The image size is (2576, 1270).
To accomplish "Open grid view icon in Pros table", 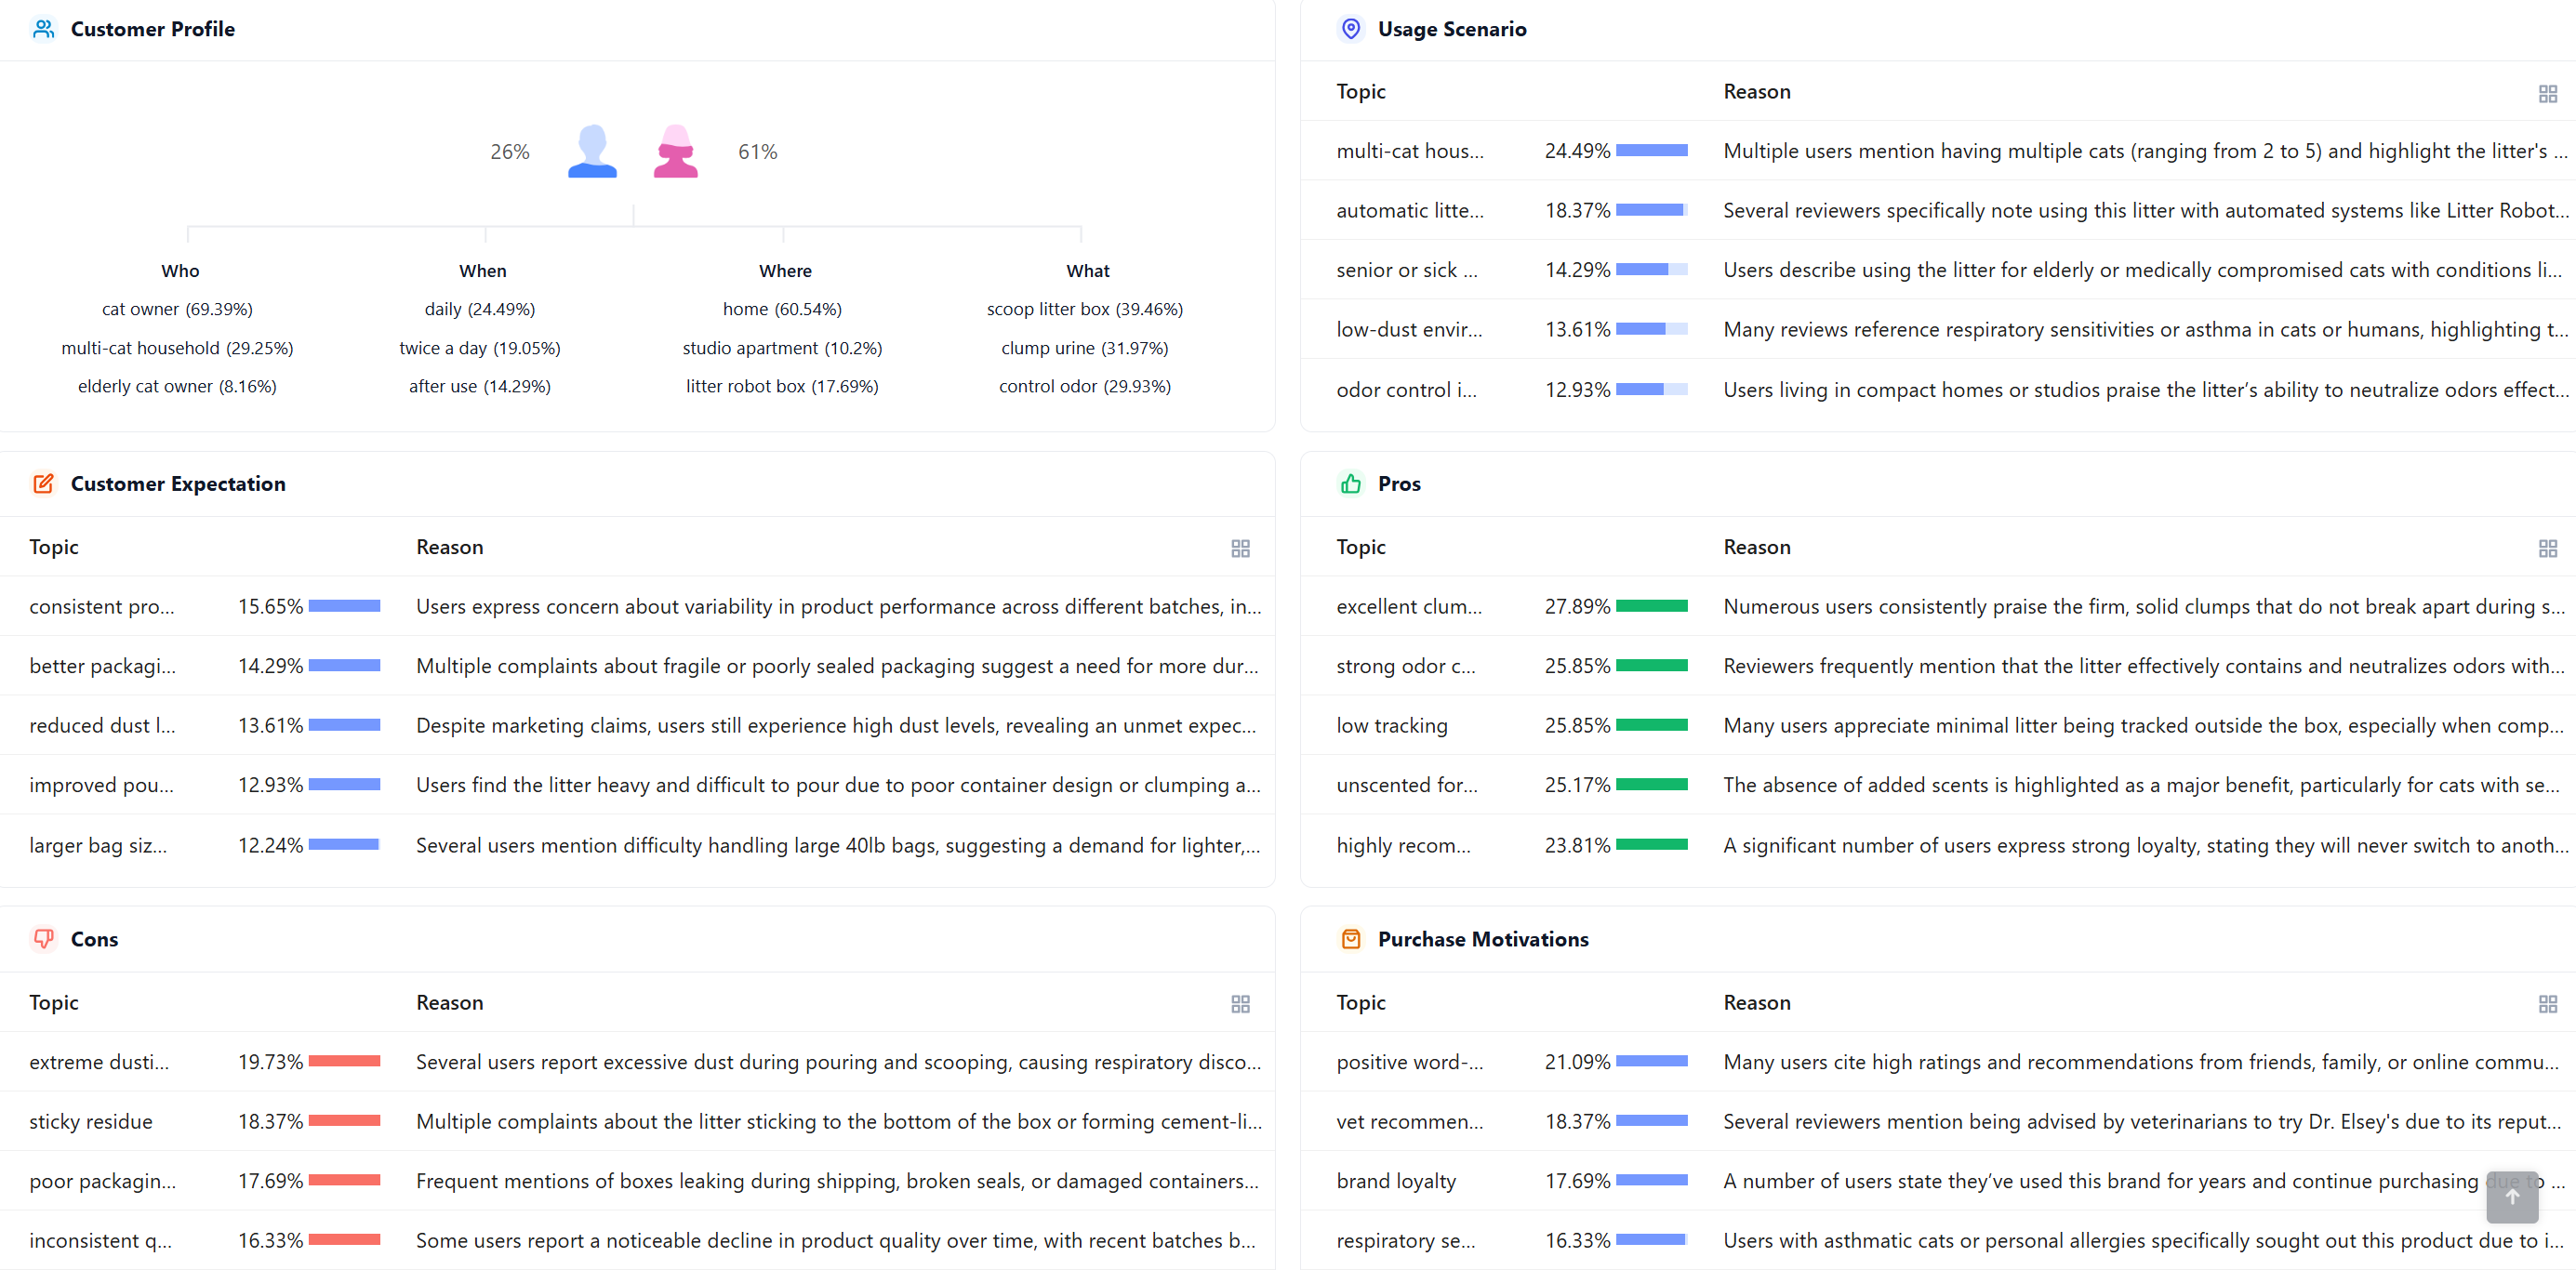I will pyautogui.click(x=2547, y=549).
